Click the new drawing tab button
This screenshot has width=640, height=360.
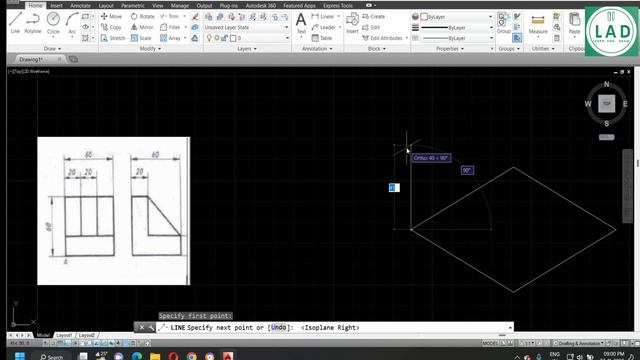(73, 59)
